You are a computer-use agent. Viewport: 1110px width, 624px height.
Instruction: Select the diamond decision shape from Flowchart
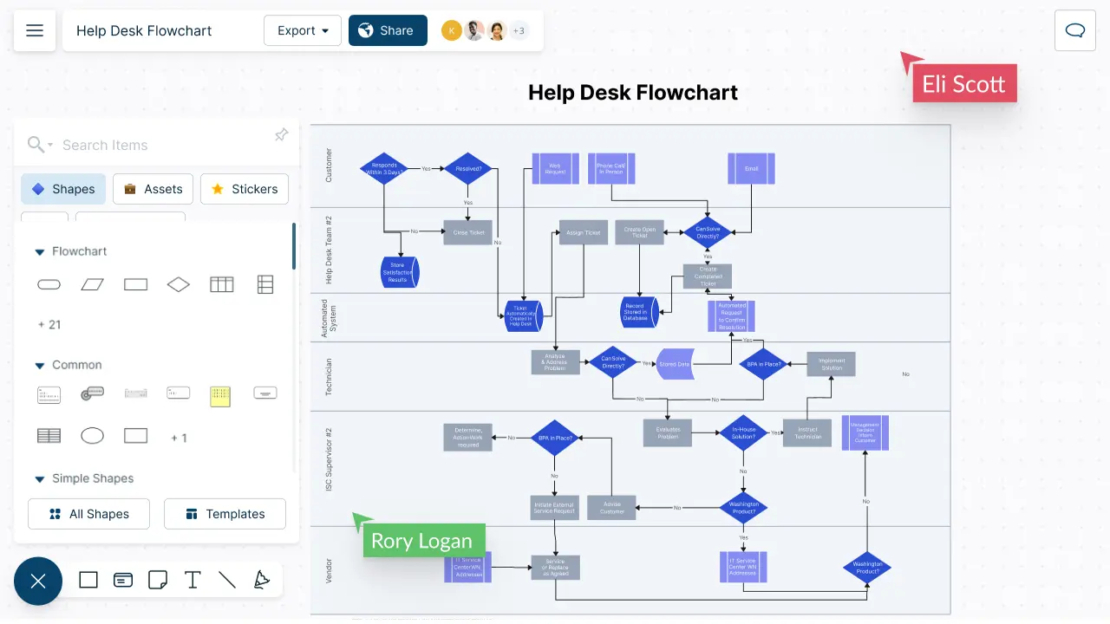click(x=178, y=284)
